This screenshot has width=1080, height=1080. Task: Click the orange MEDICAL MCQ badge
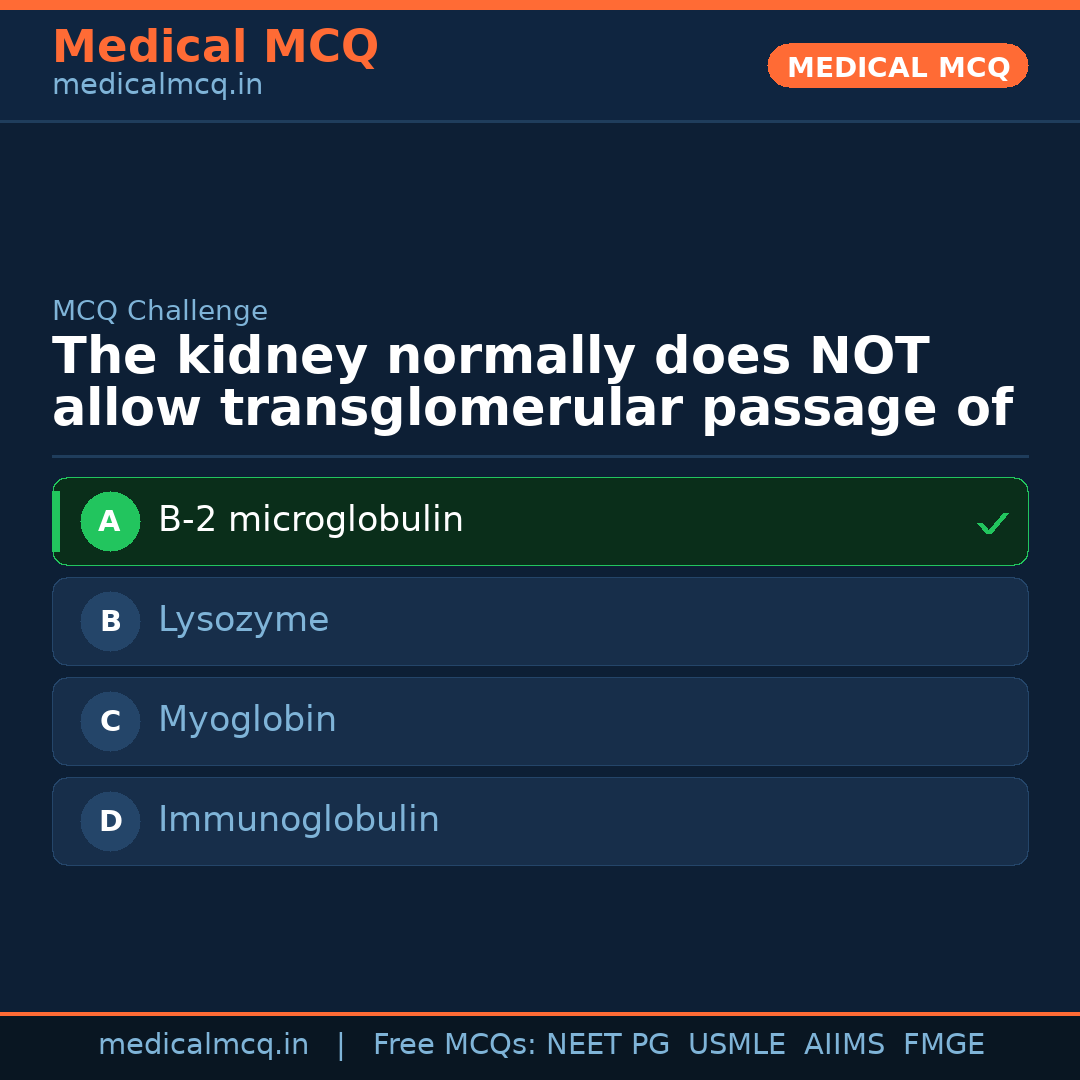897,66
